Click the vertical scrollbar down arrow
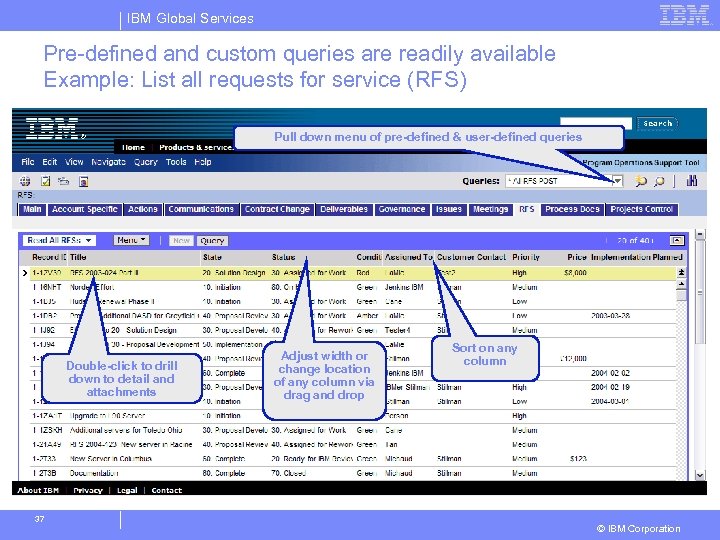720x540 pixels. [700, 475]
